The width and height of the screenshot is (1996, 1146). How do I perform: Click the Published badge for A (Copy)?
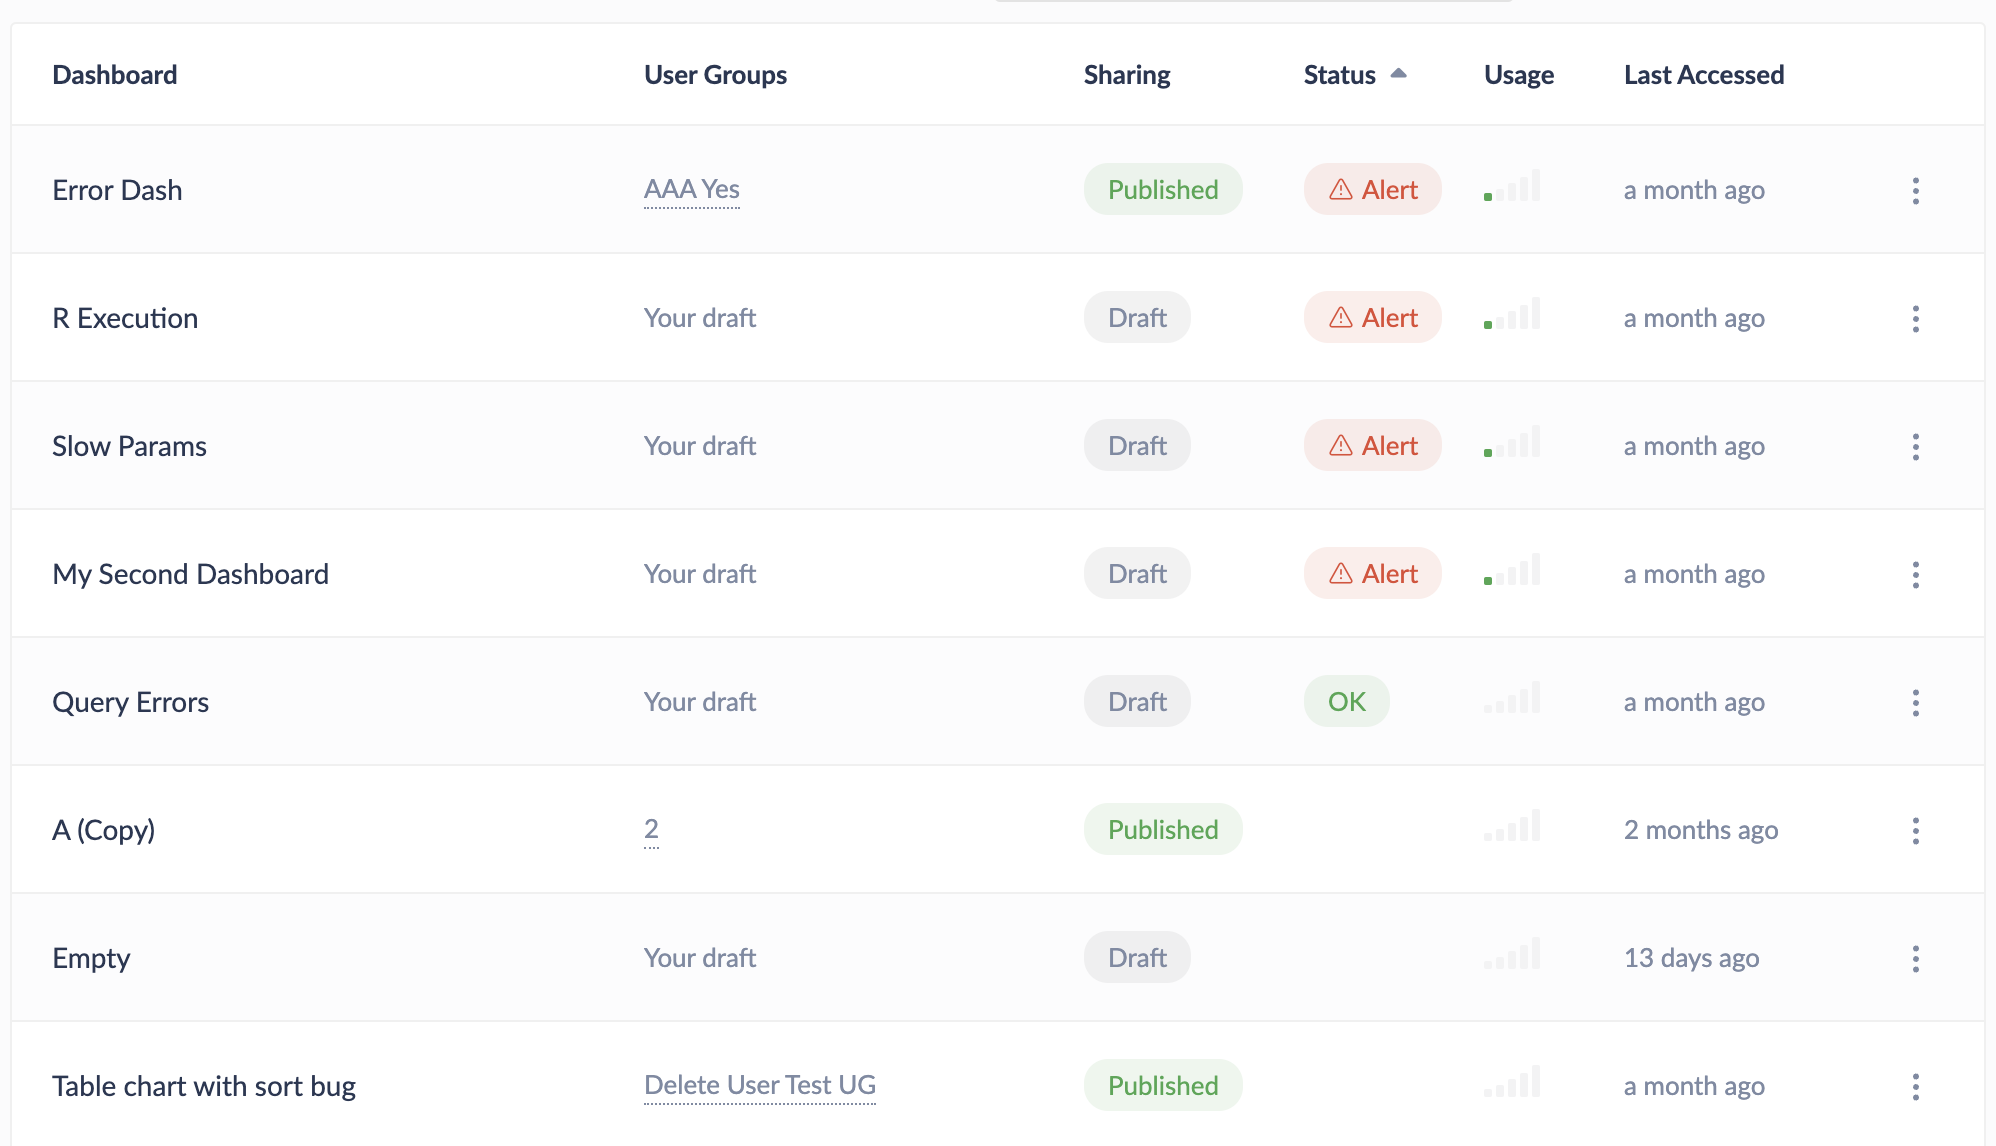tap(1163, 829)
